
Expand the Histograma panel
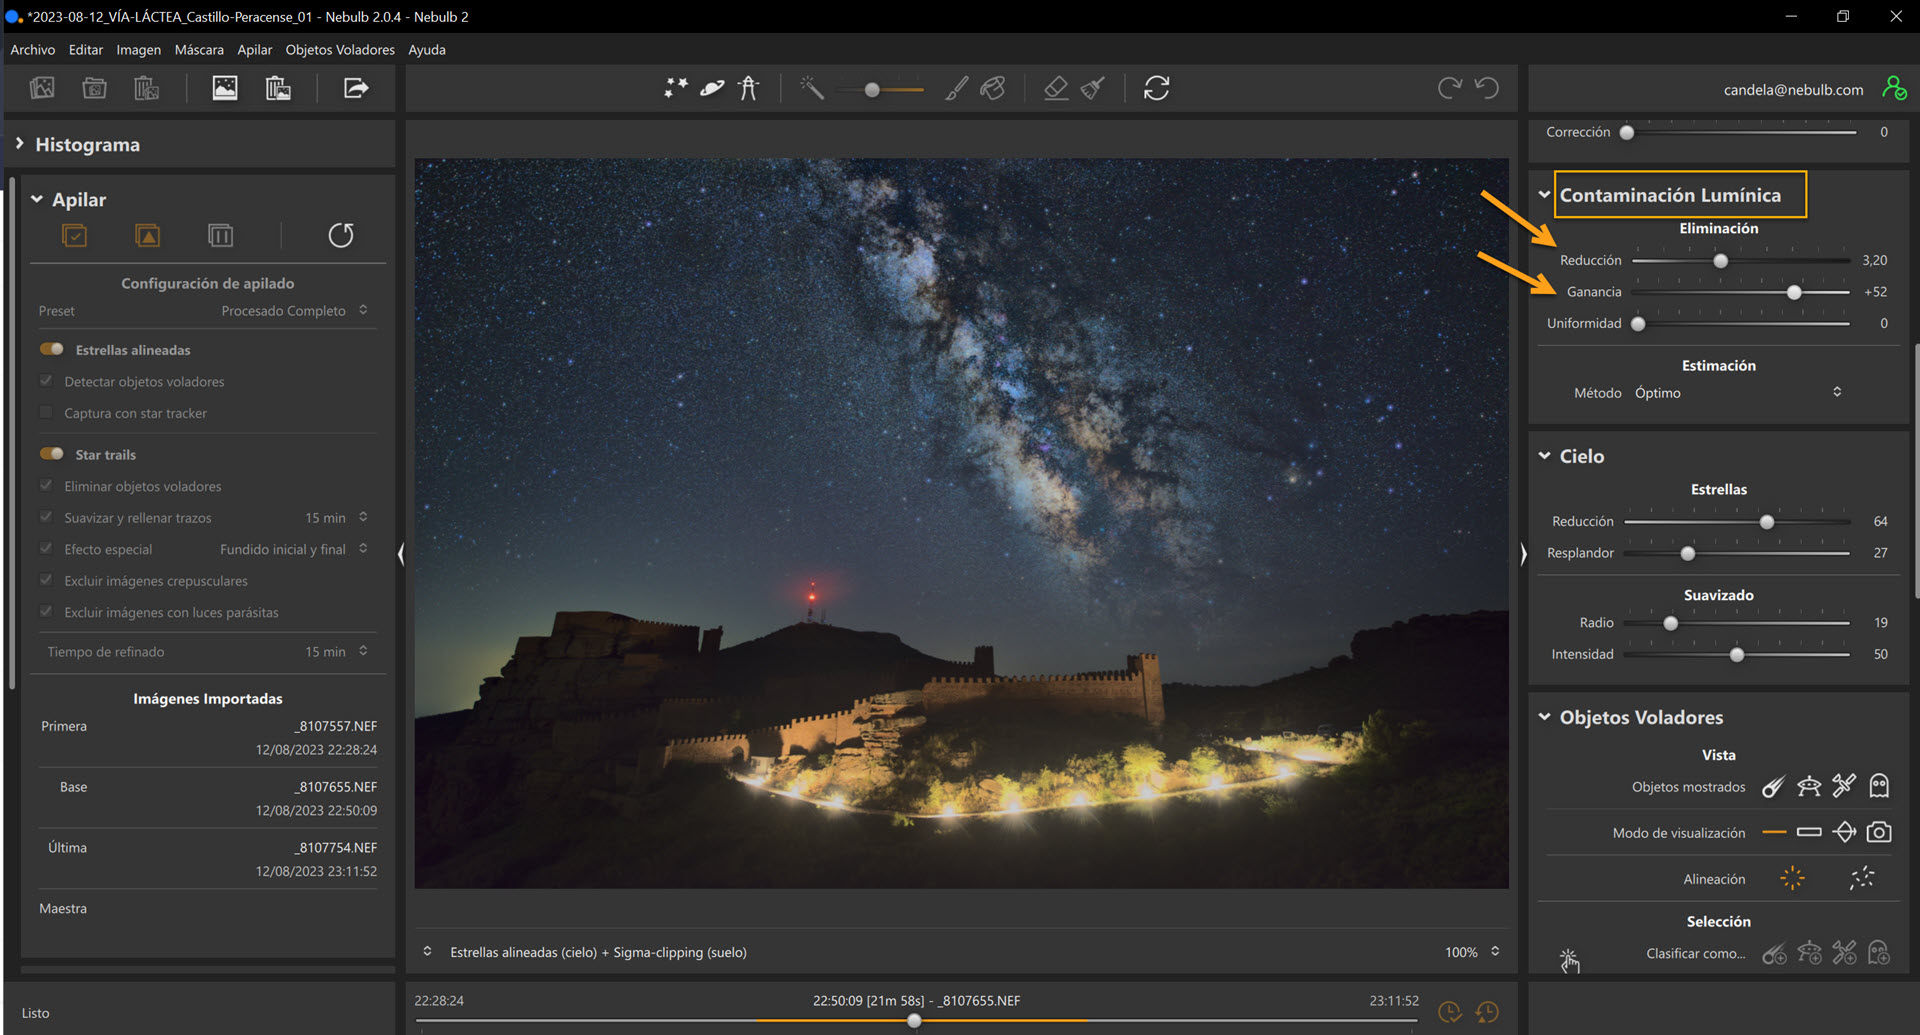coord(20,144)
